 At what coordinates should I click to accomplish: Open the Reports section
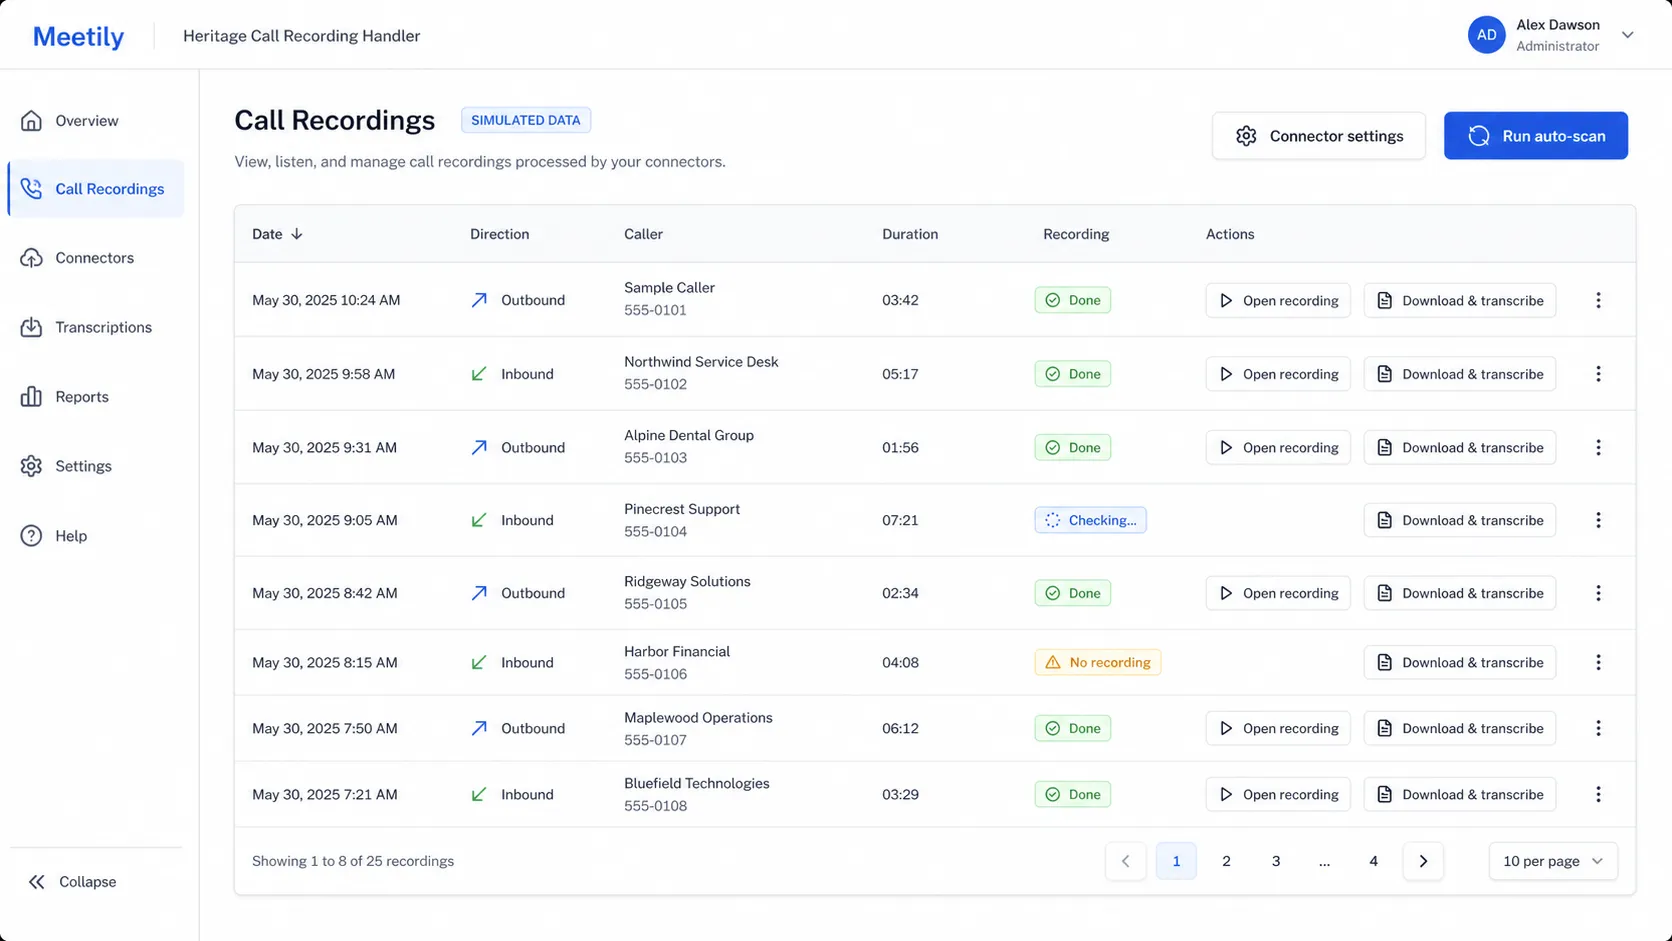point(96,397)
